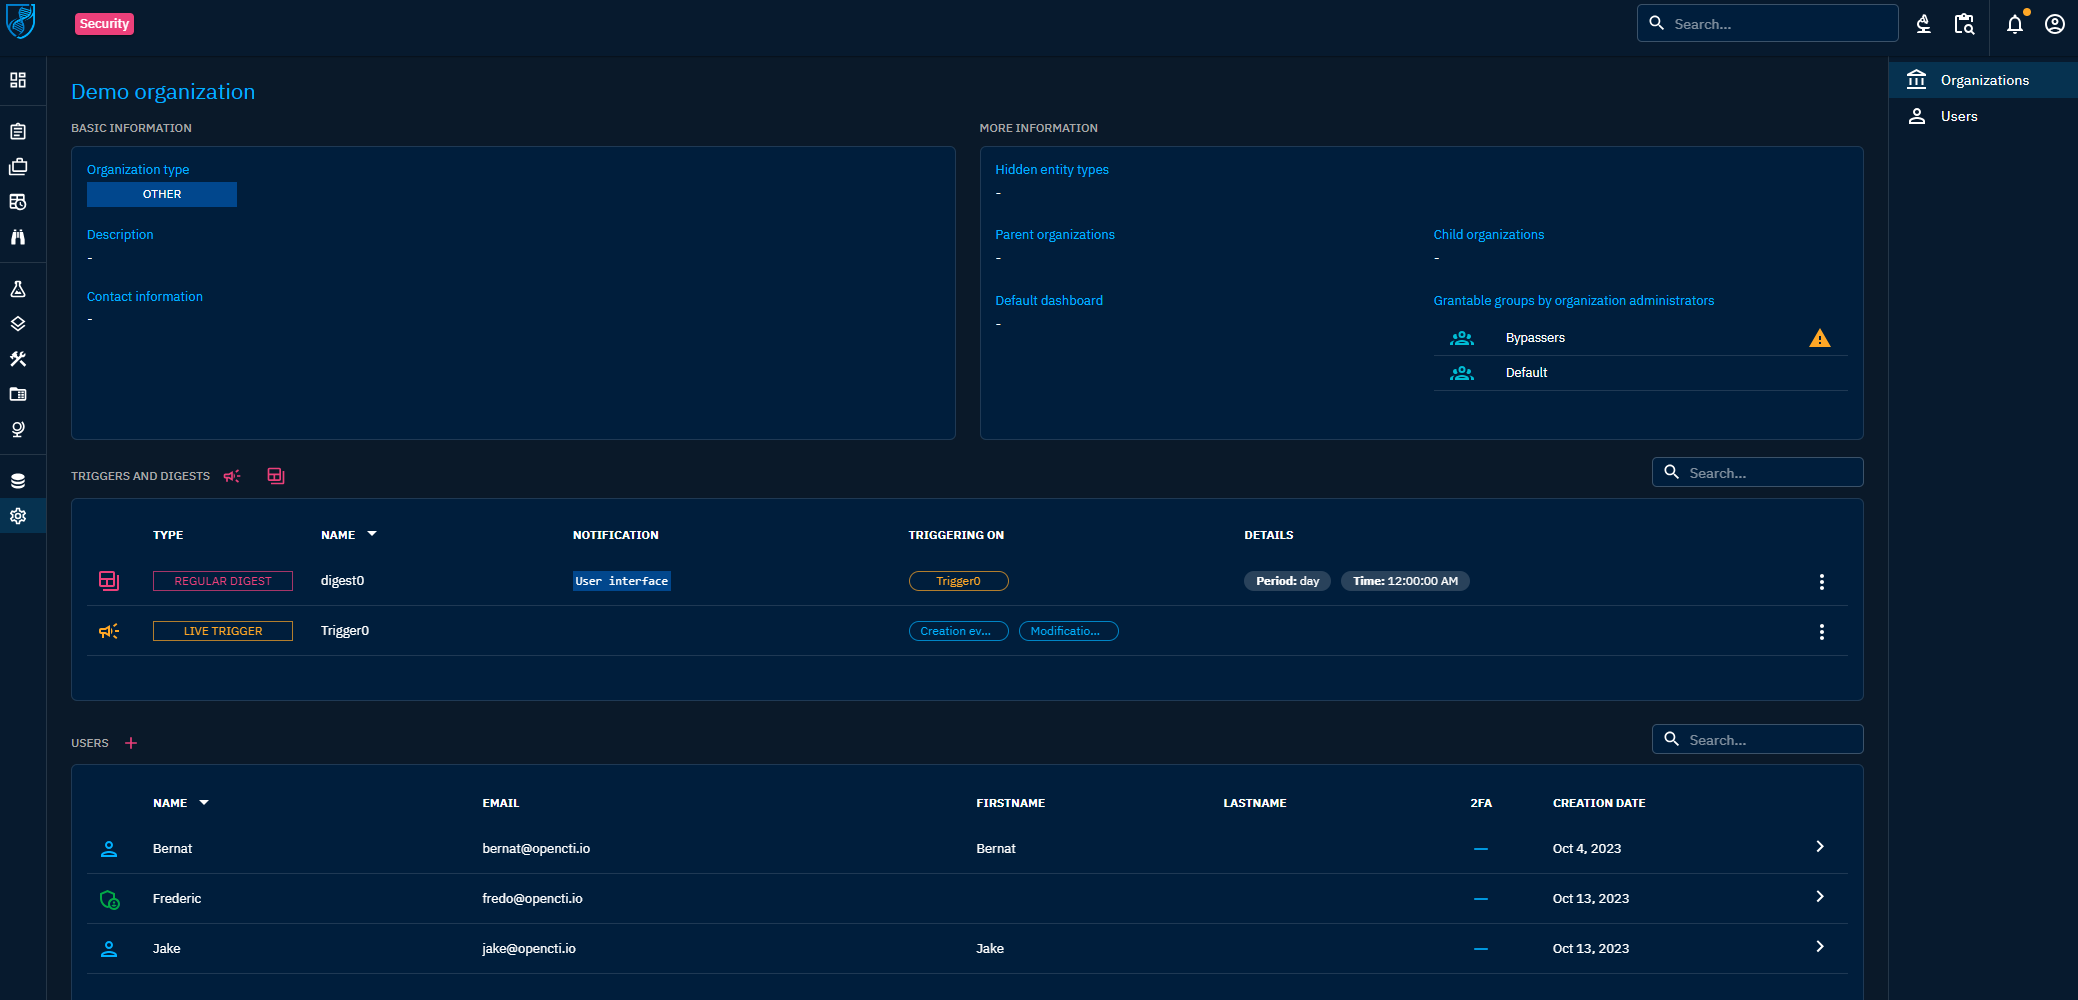
Task: Click the add regular digest icon
Action: pyautogui.click(x=276, y=476)
